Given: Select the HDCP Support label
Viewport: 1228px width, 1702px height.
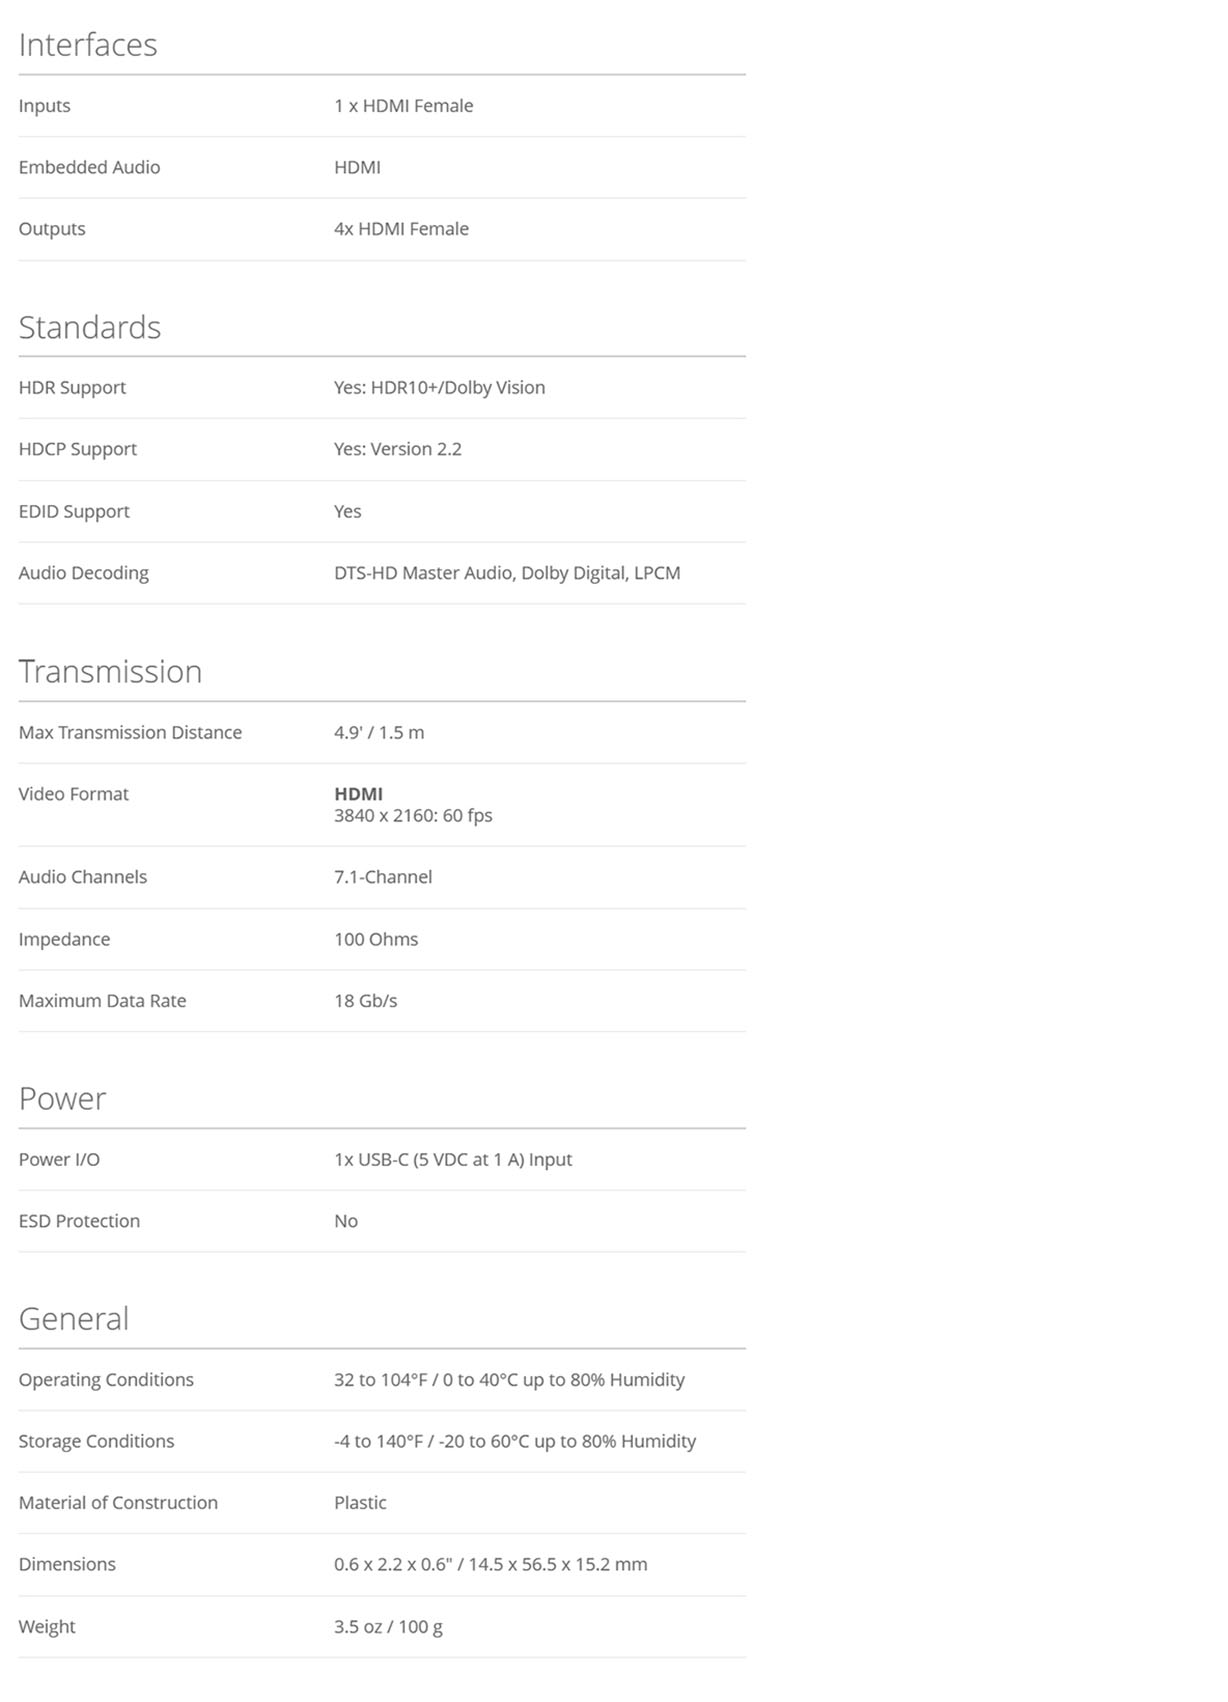Looking at the screenshot, I should coord(77,450).
